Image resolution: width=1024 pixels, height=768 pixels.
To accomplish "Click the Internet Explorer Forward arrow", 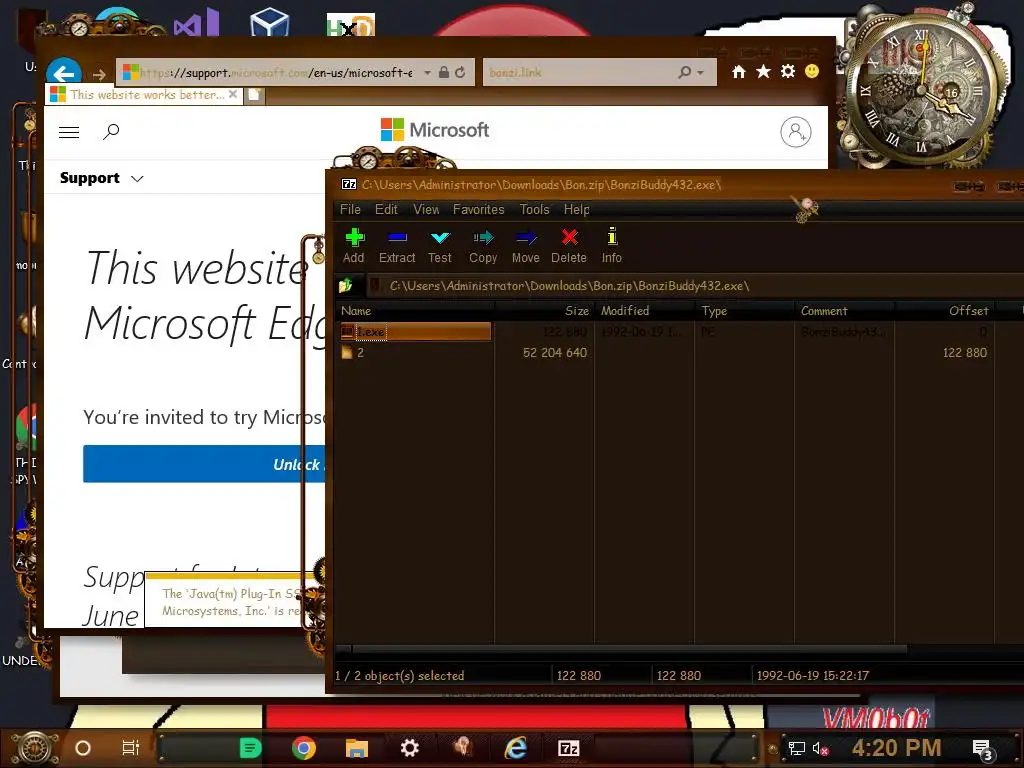I will point(99,74).
